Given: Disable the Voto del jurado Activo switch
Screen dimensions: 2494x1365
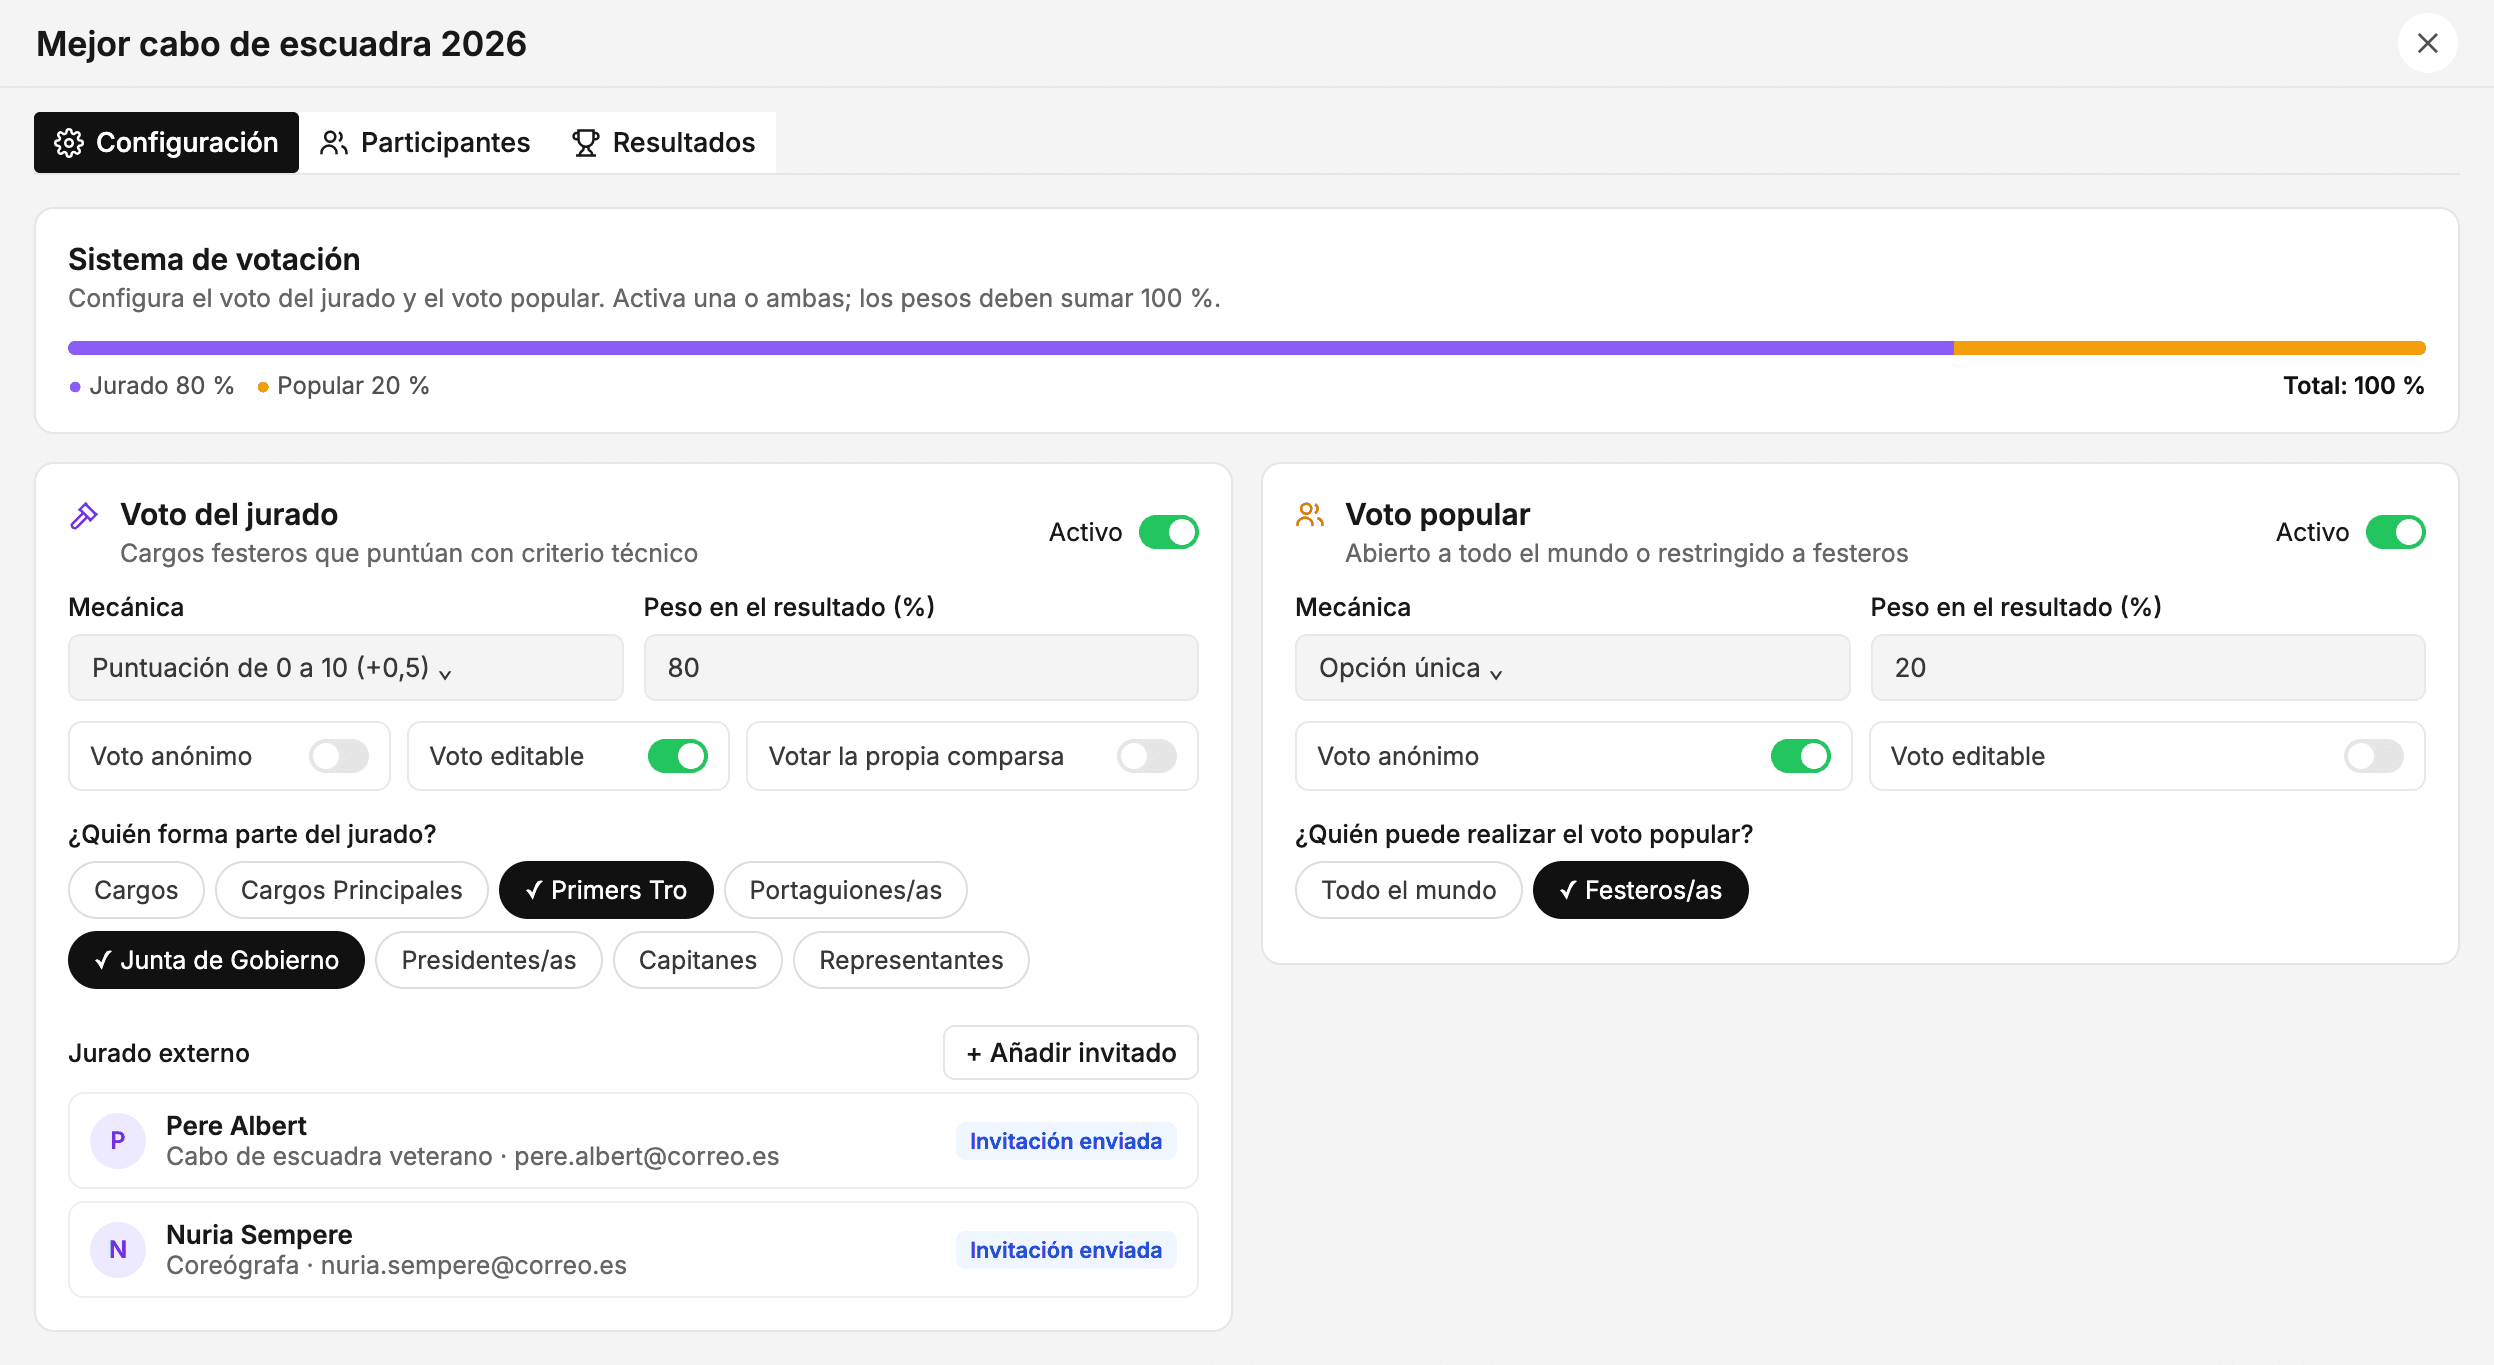Looking at the screenshot, I should (x=1168, y=532).
